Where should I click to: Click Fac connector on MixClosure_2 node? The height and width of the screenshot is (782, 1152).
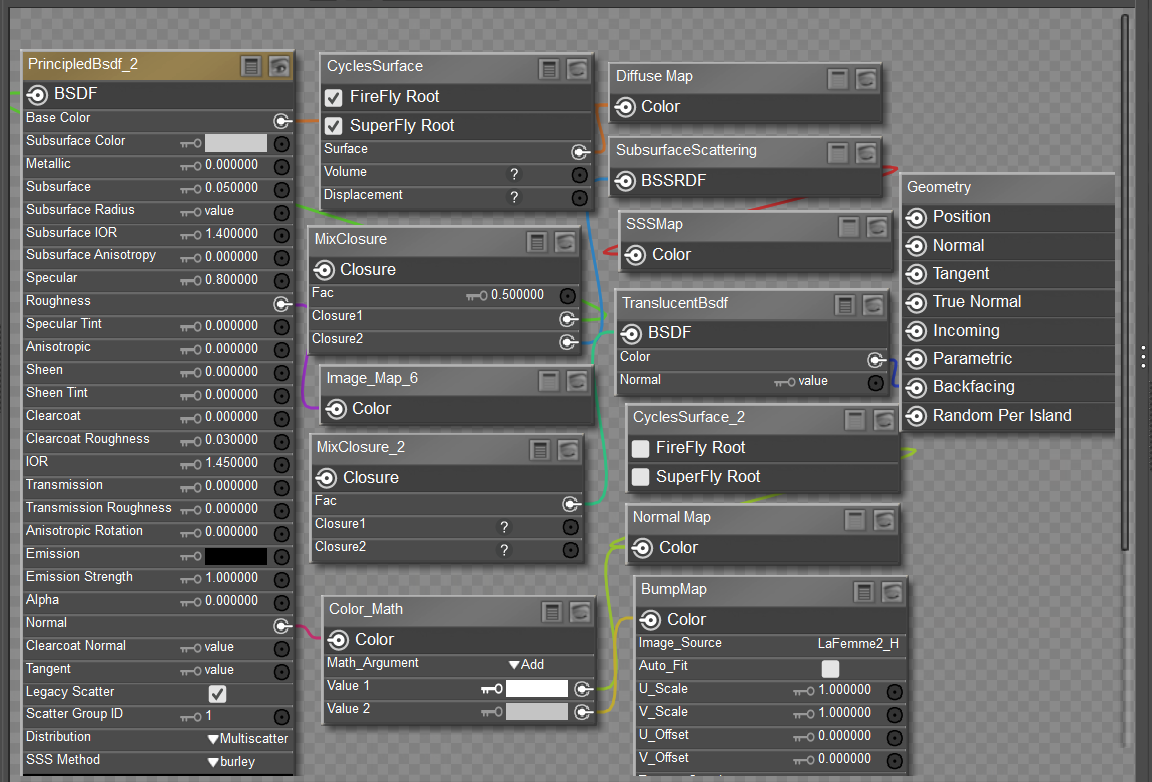point(570,504)
